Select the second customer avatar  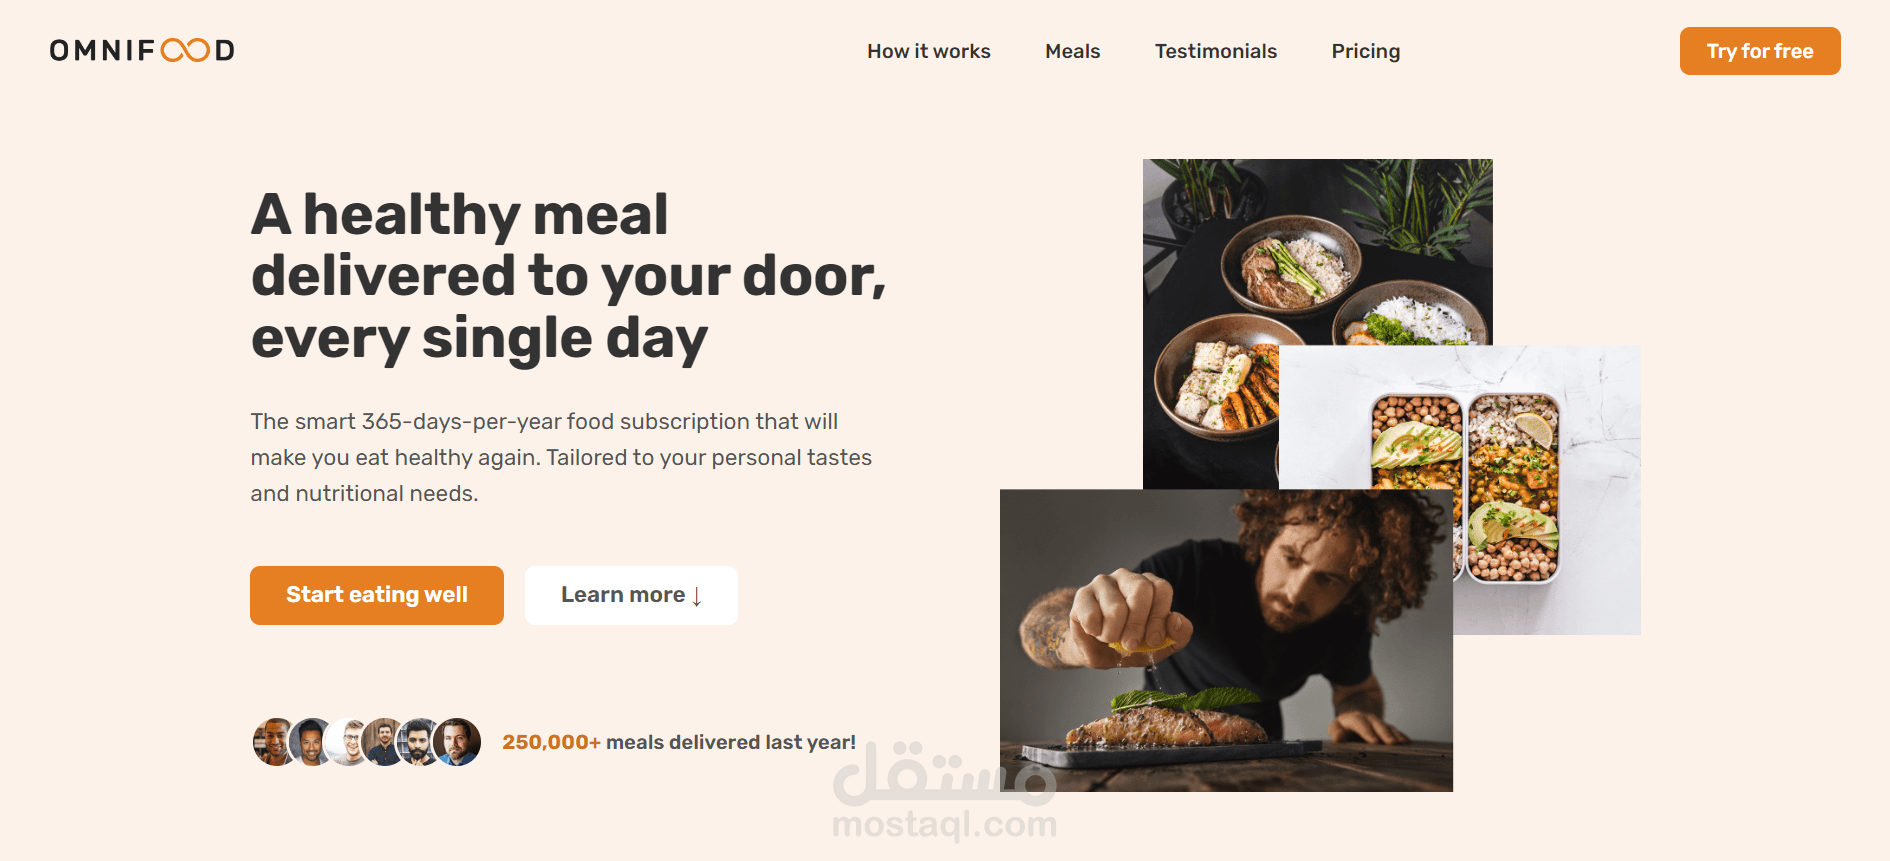coord(309,742)
